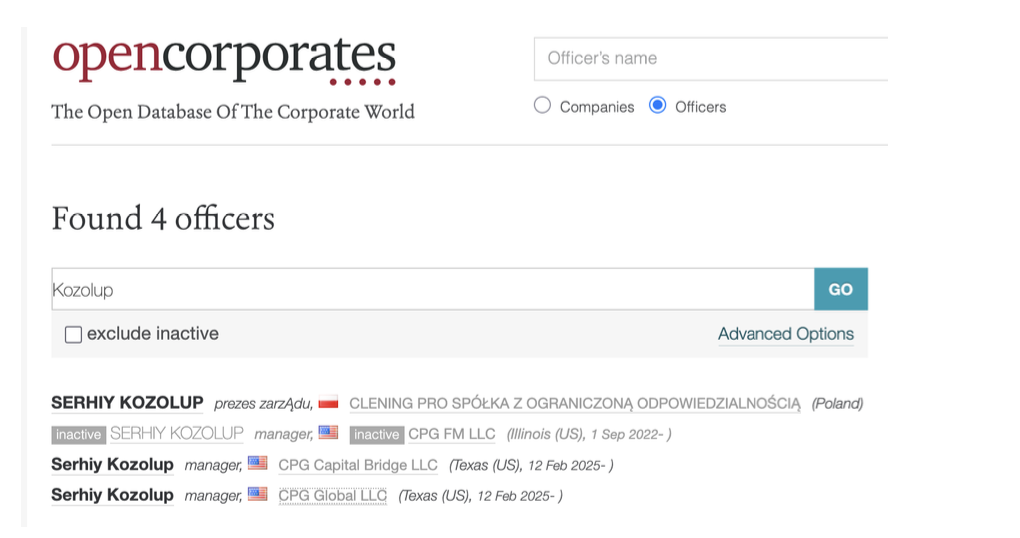Click the OpenCorporates logo
The height and width of the screenshot is (538, 1020).
pyautogui.click(x=224, y=58)
